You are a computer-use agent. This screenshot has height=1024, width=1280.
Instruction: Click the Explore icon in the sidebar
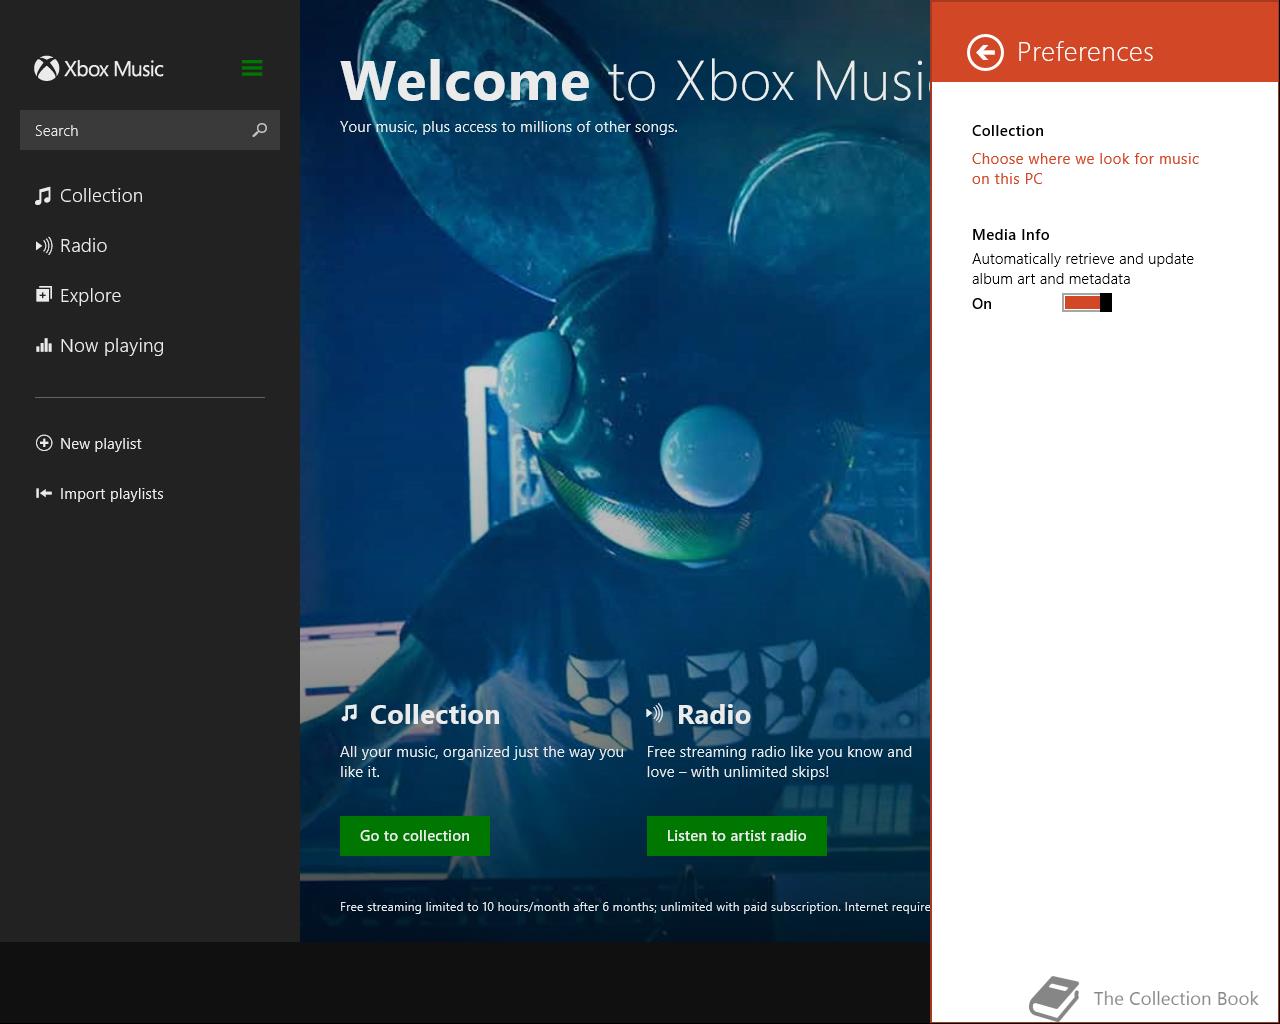click(x=43, y=295)
